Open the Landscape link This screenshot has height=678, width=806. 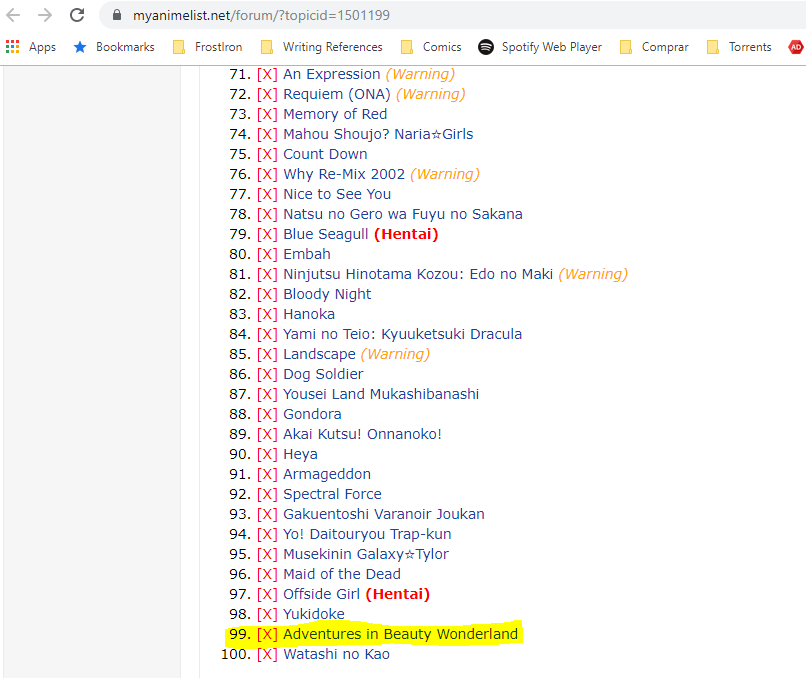point(319,354)
